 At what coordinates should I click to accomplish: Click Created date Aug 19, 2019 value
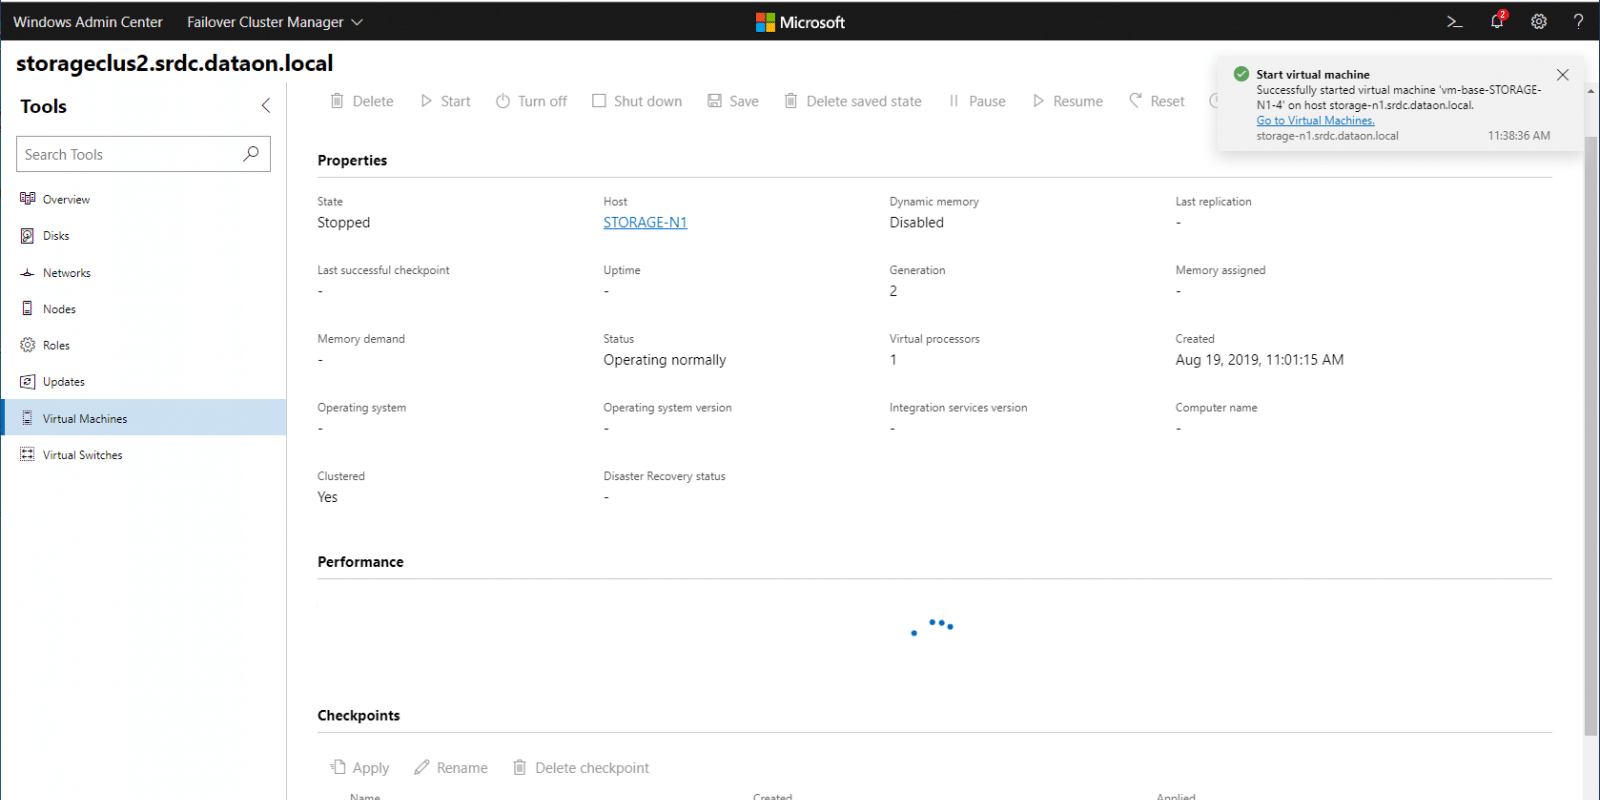tap(1260, 360)
